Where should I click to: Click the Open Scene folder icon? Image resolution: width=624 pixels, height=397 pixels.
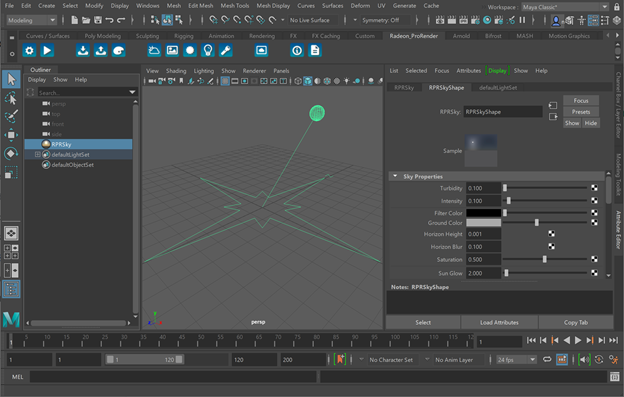pos(86,20)
